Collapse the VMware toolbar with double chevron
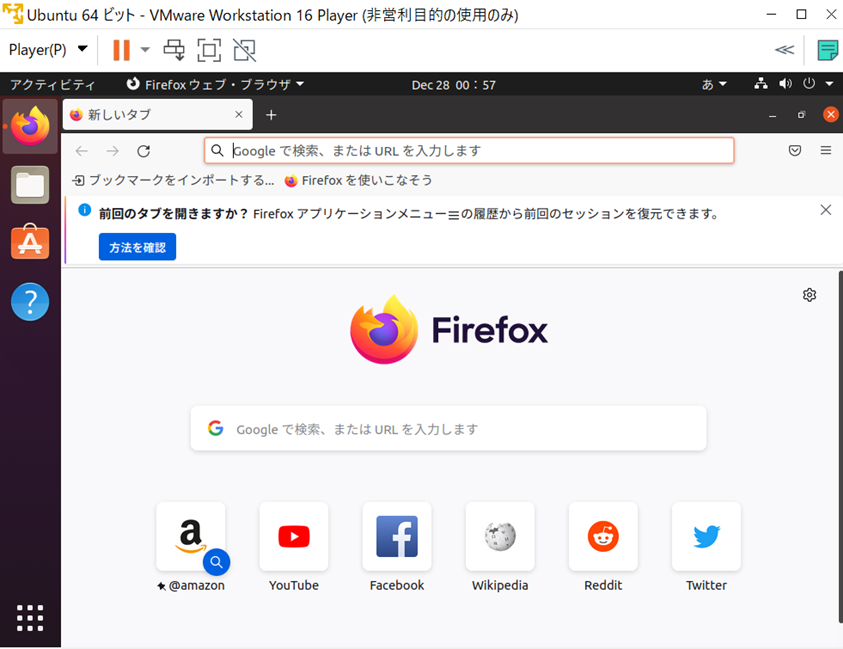The height and width of the screenshot is (649, 843). point(784,50)
